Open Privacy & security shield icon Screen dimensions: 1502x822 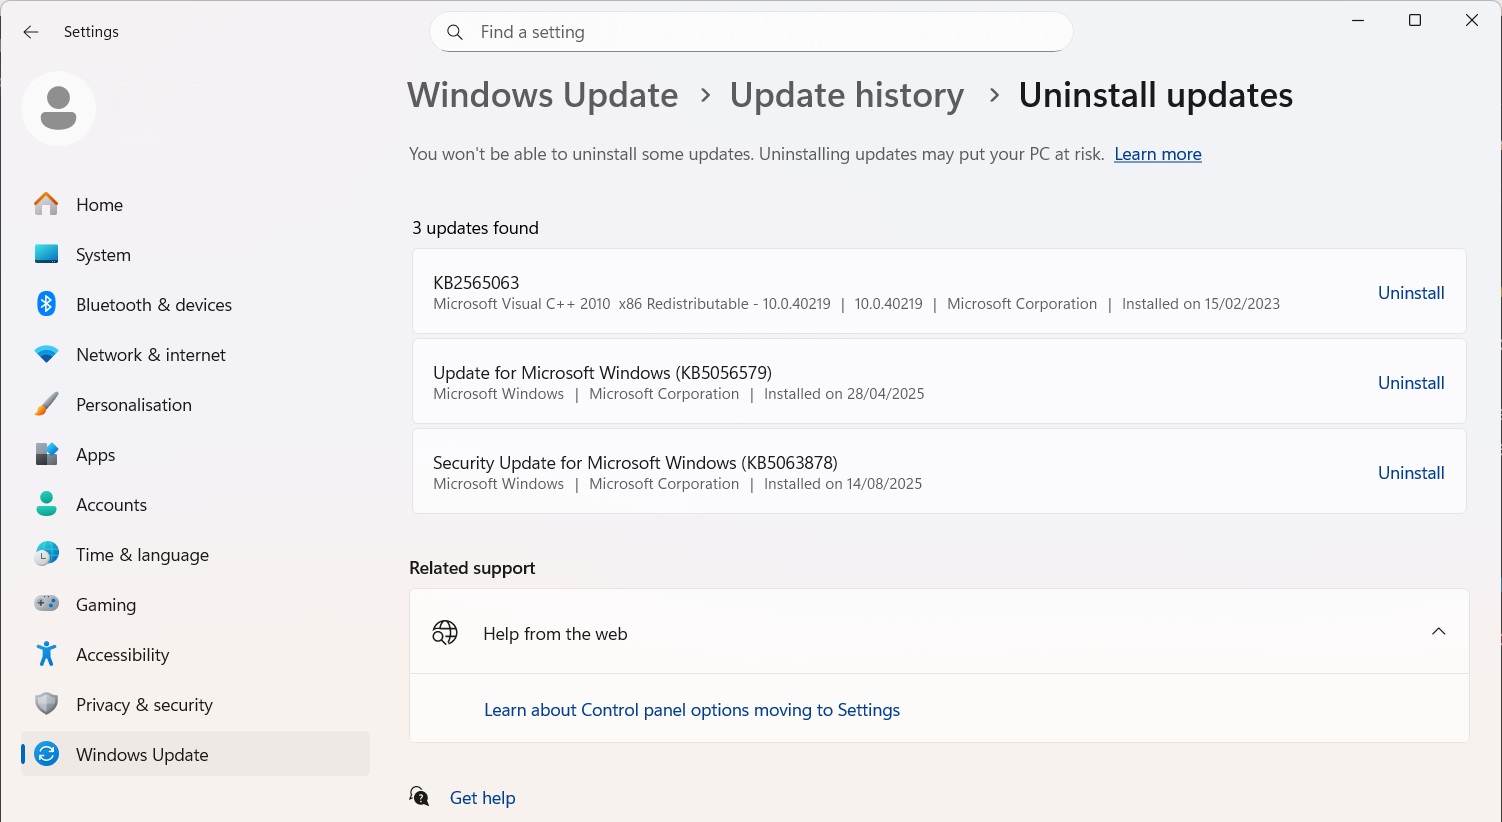[47, 704]
